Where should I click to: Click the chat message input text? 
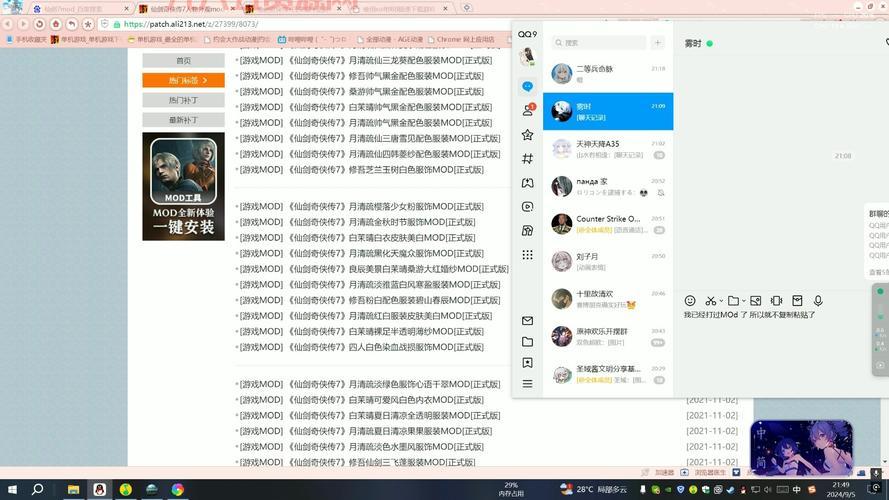click(749, 315)
